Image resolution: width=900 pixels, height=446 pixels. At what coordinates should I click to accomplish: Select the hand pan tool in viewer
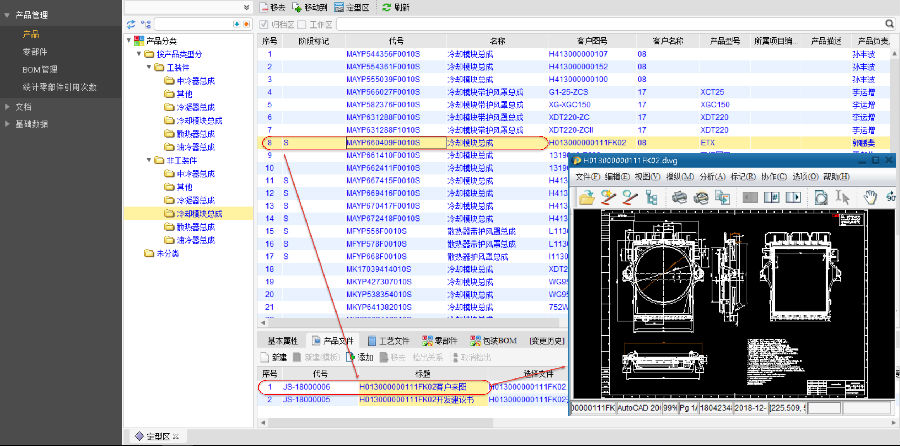[871, 197]
